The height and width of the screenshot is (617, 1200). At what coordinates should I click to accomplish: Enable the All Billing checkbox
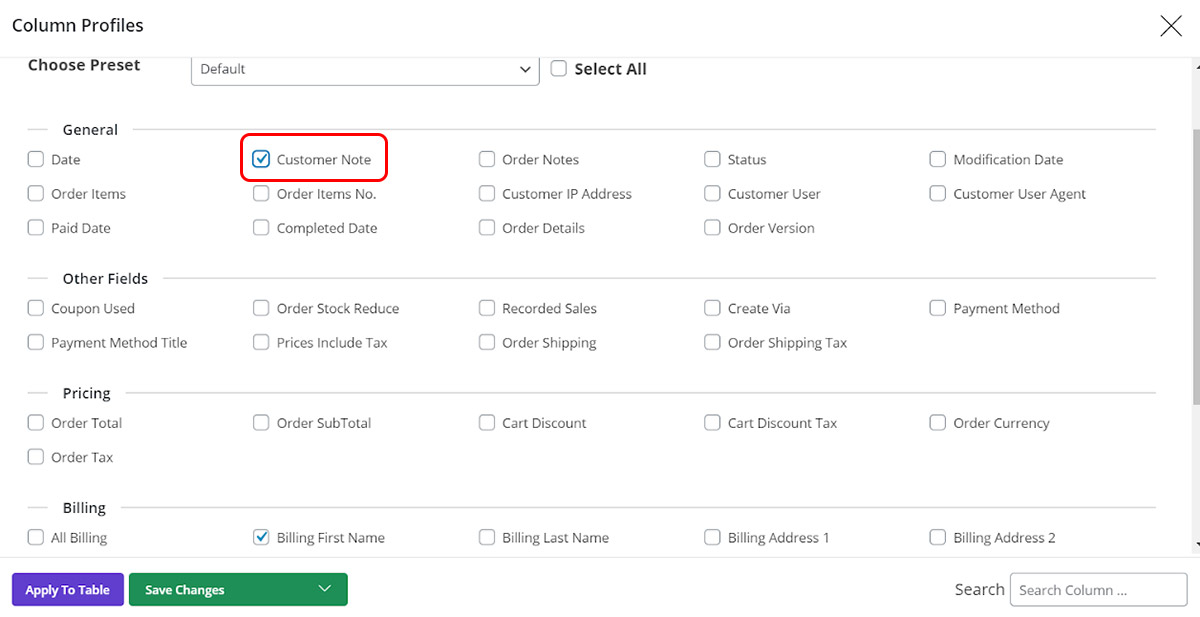(x=35, y=537)
